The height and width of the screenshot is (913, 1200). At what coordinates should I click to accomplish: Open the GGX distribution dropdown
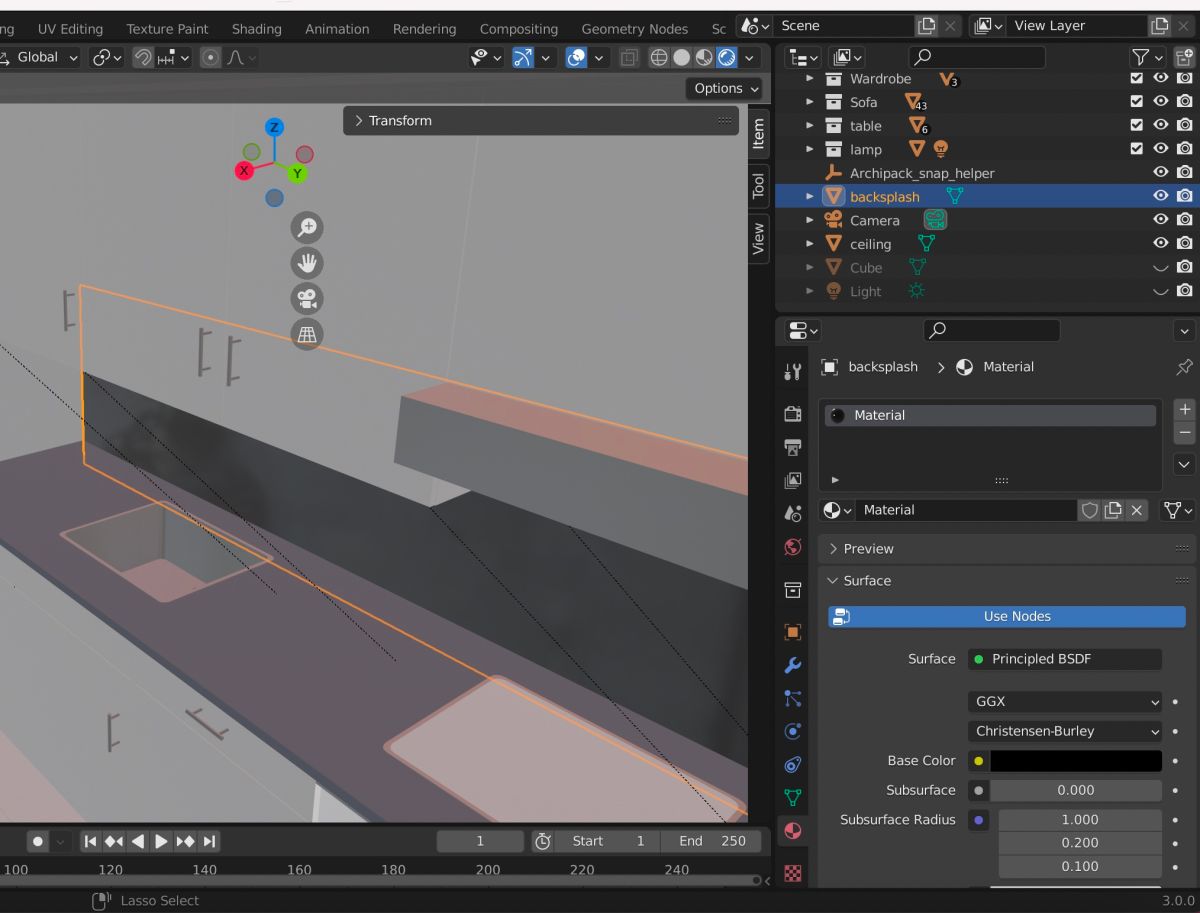coord(1065,702)
